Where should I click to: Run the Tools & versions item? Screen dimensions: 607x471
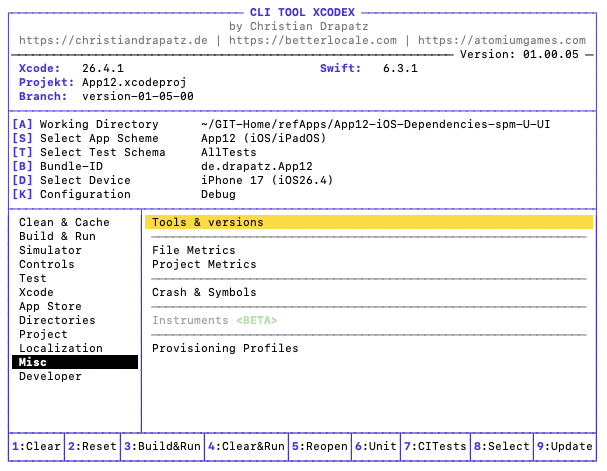point(369,222)
